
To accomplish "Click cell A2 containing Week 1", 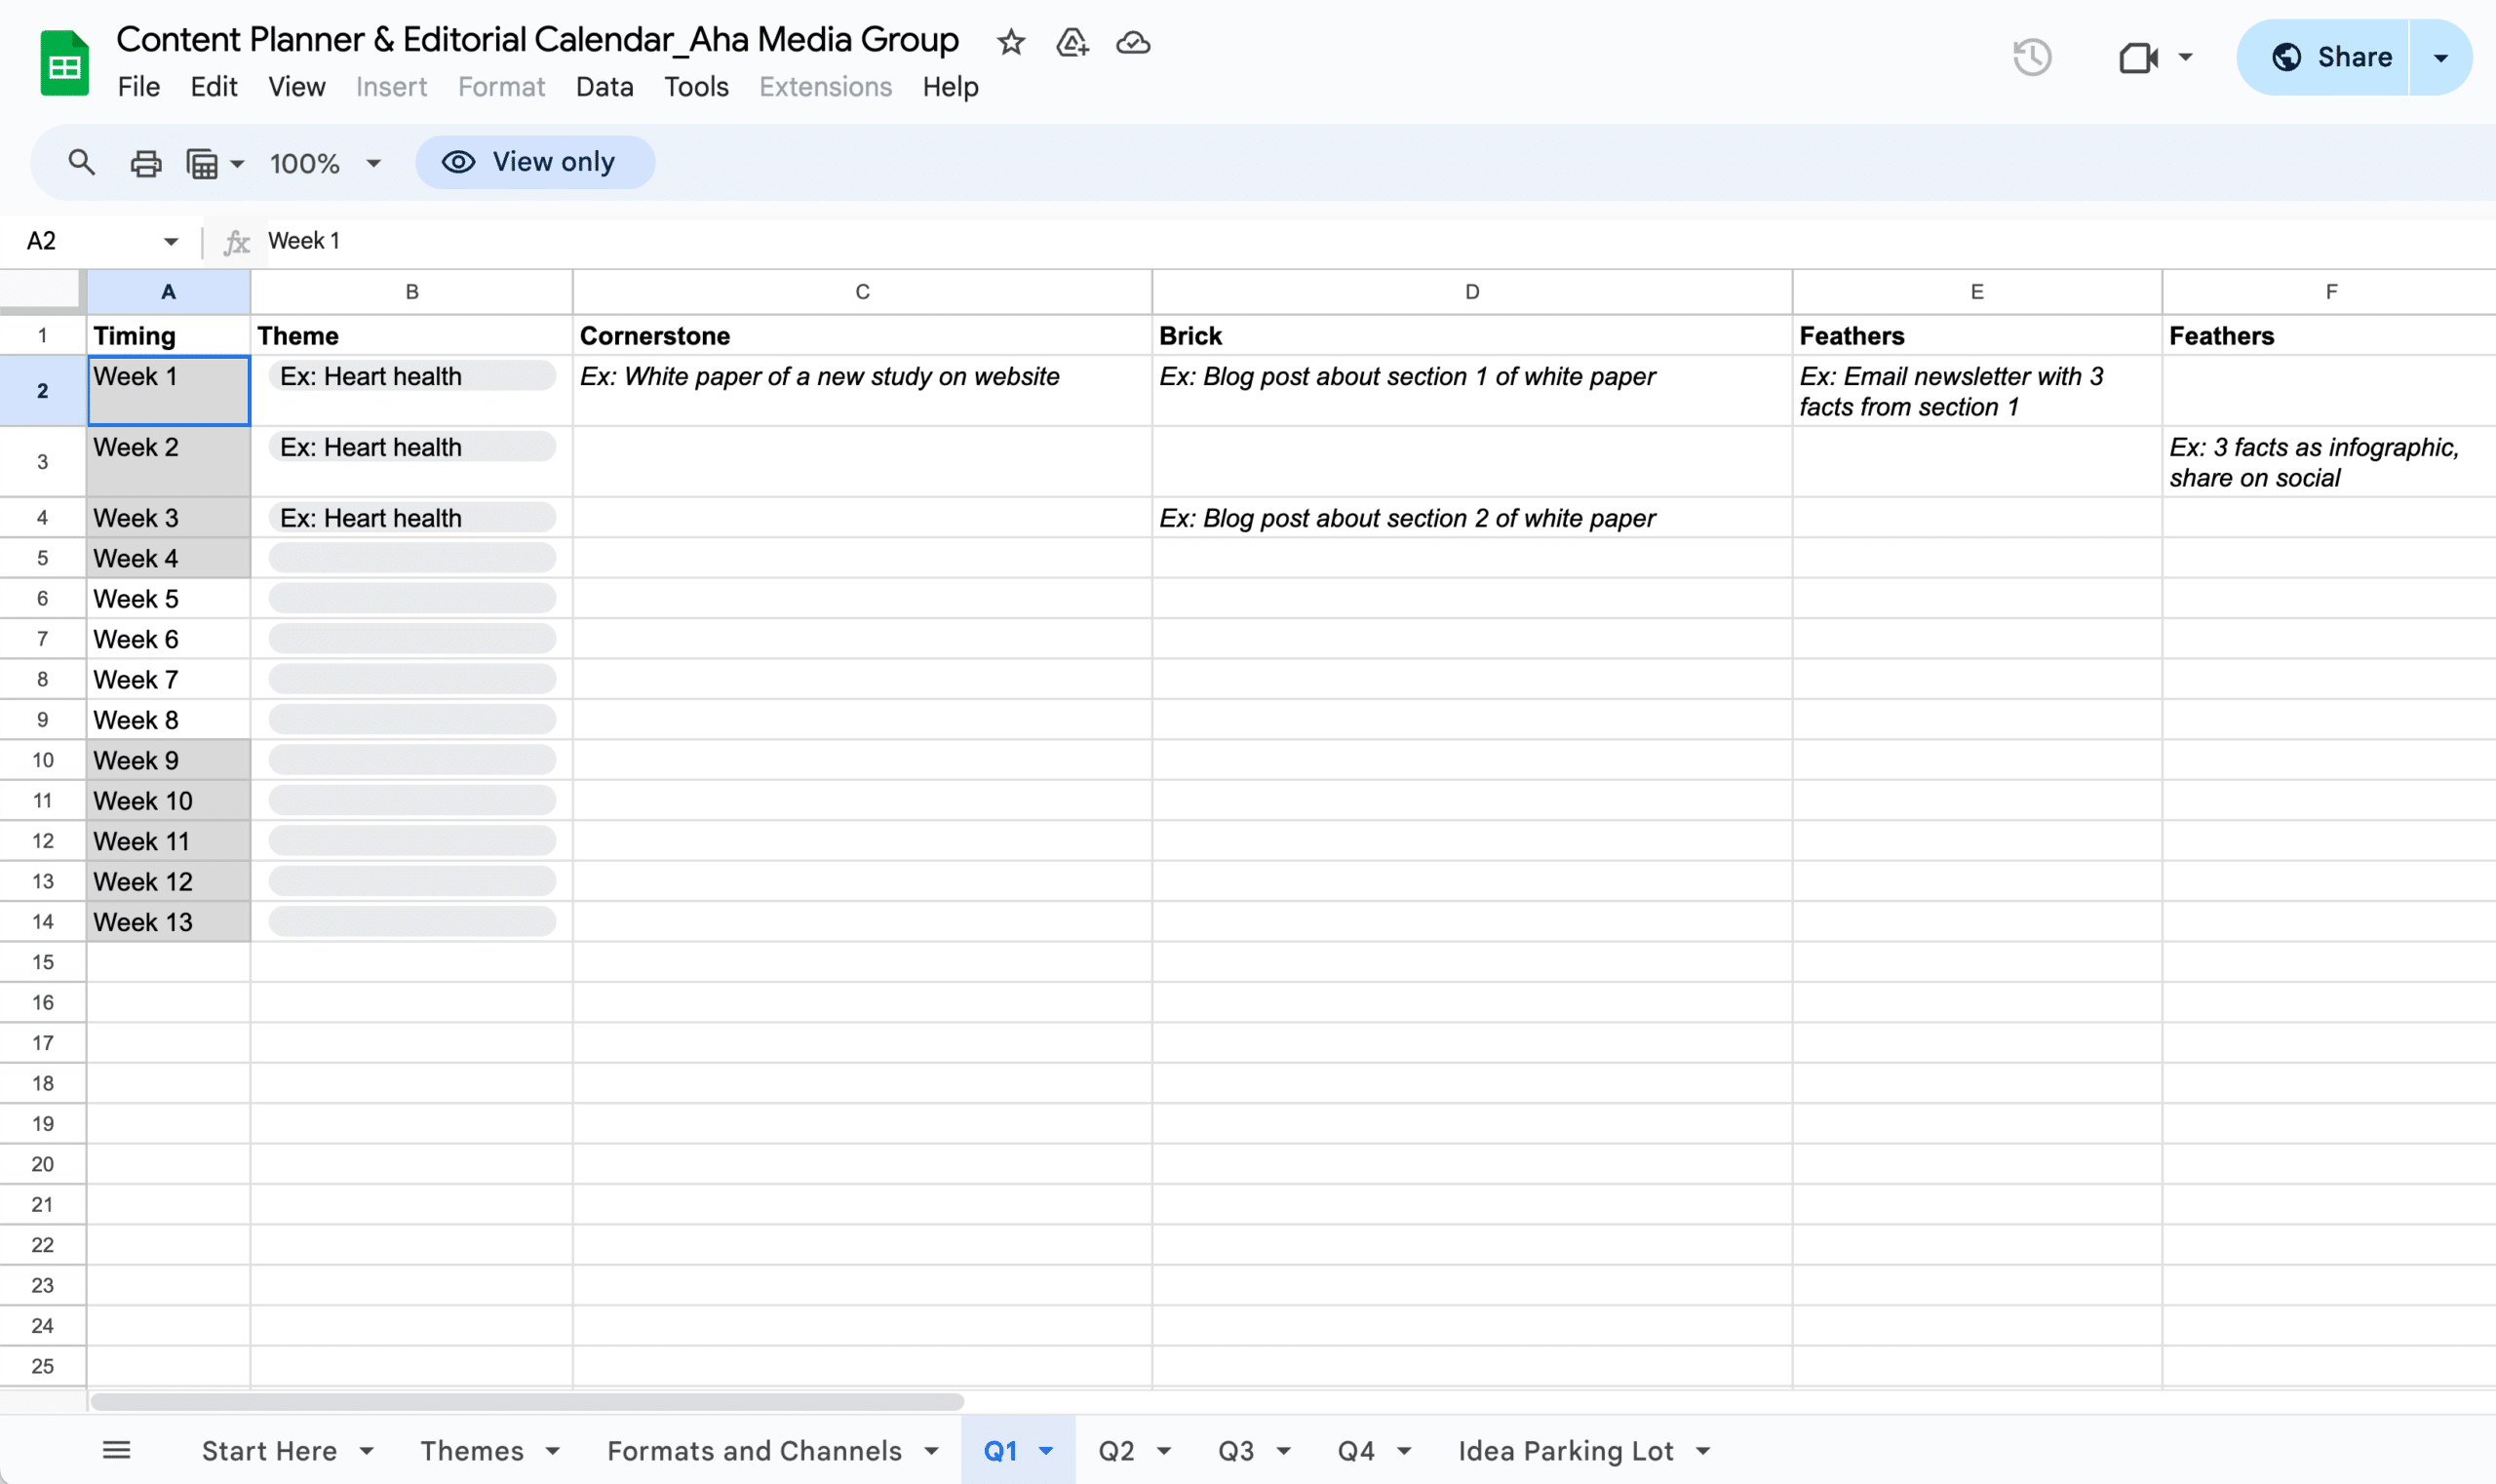I will [x=168, y=389].
